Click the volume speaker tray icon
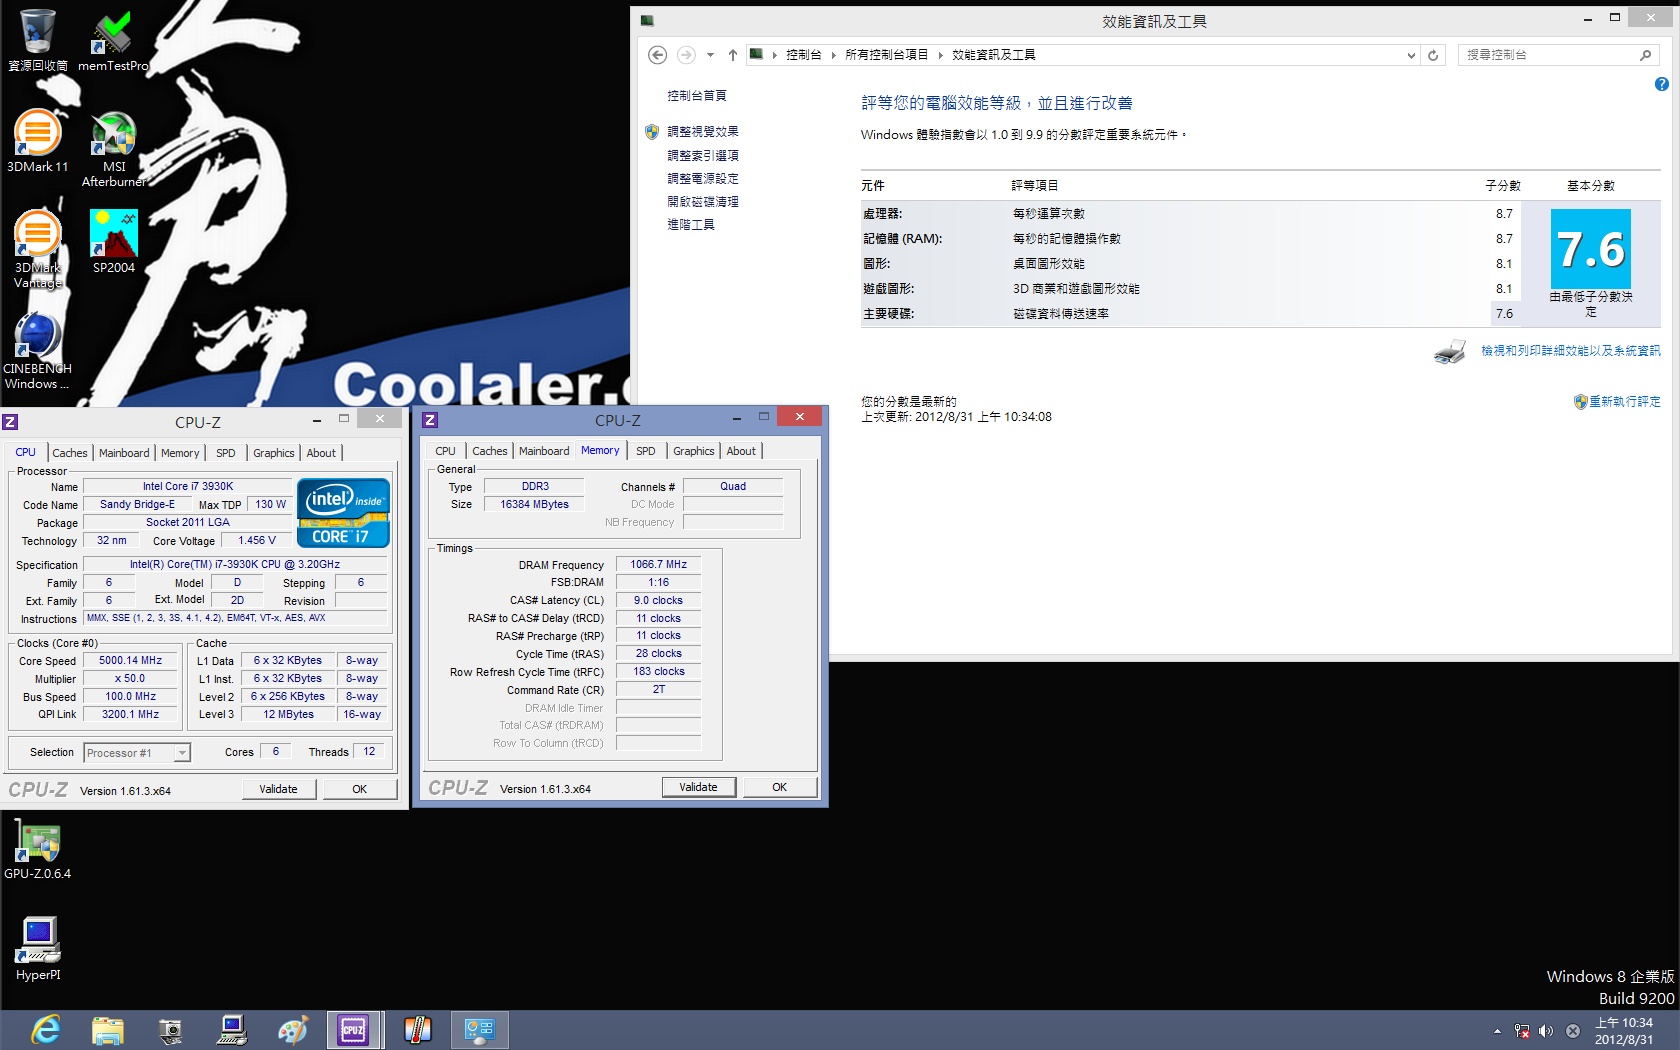Image resolution: width=1680 pixels, height=1050 pixels. (1546, 1031)
